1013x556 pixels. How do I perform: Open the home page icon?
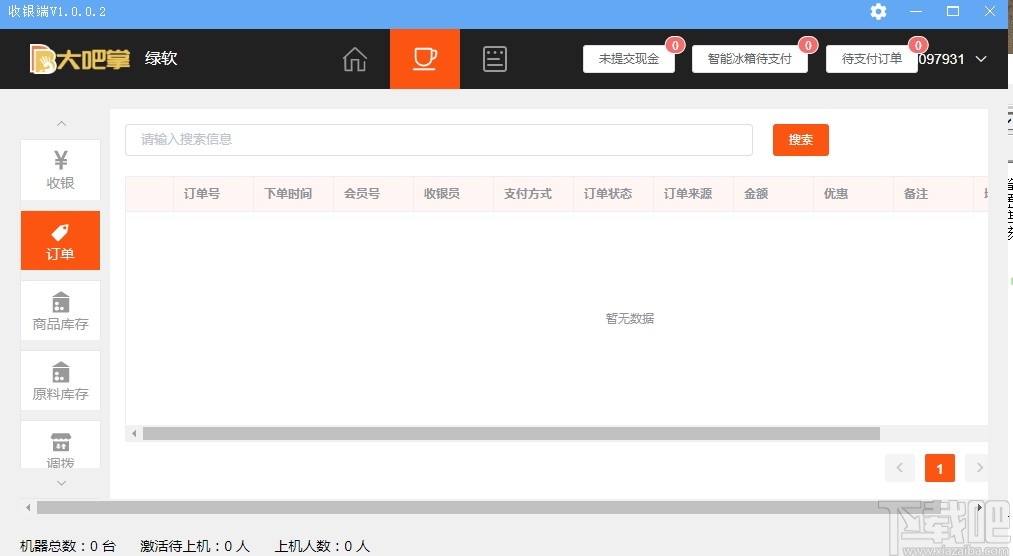click(x=355, y=59)
